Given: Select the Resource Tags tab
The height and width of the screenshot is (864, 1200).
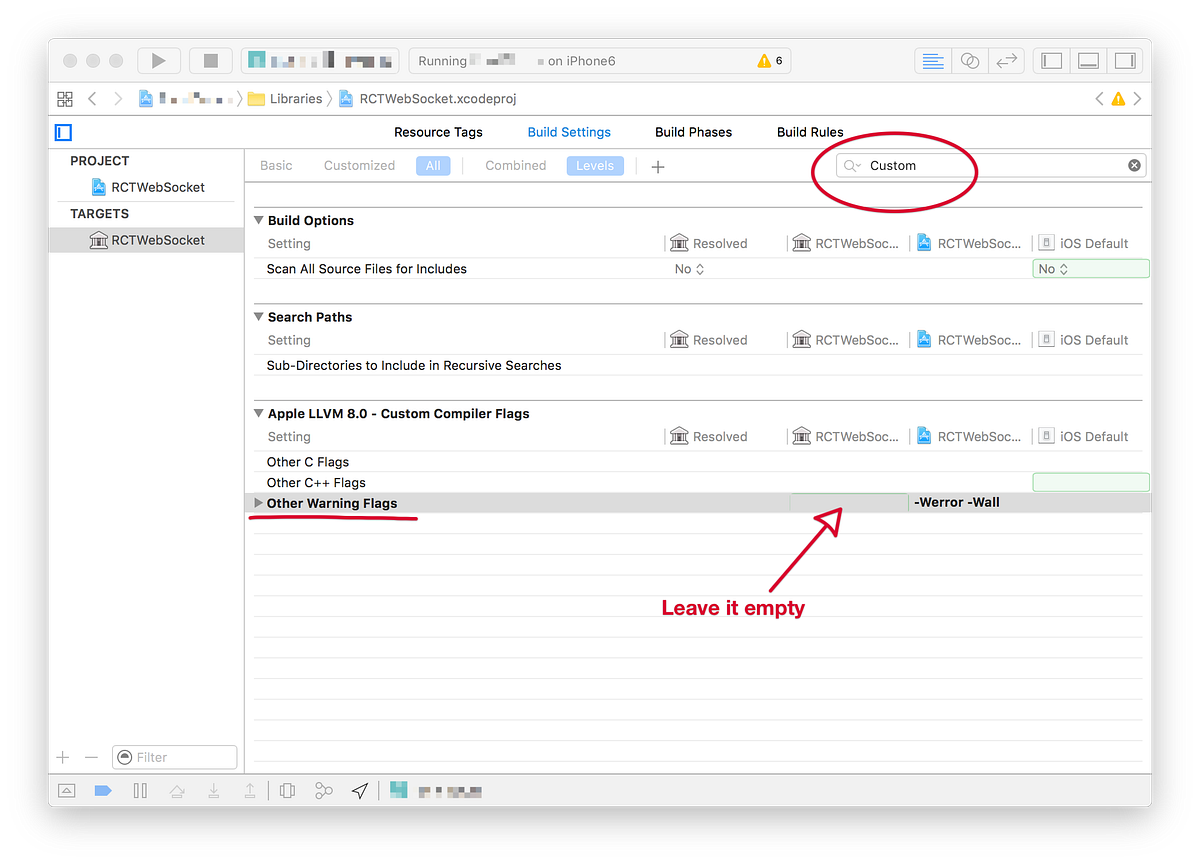Looking at the screenshot, I should 438,131.
